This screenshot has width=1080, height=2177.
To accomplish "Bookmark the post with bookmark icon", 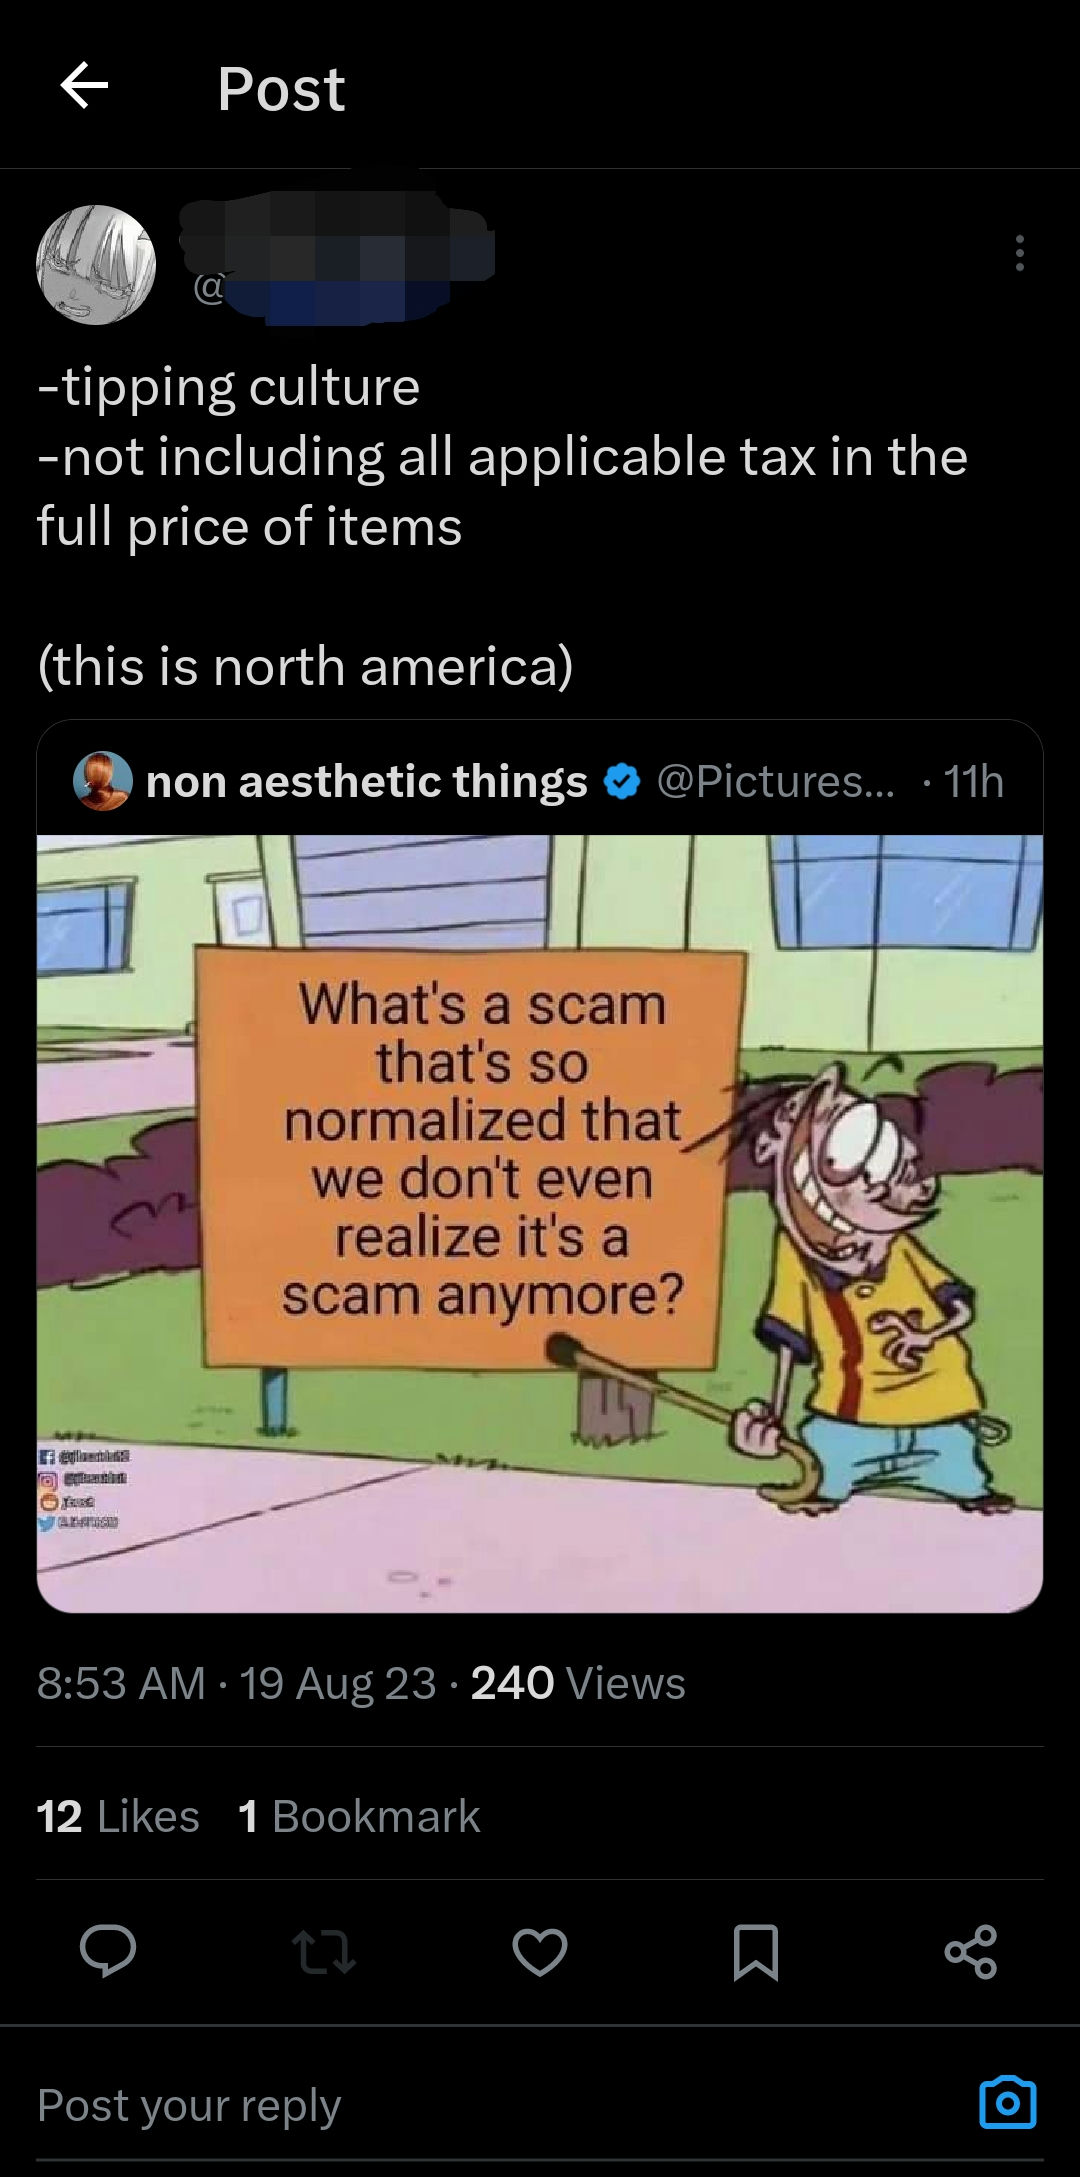I will tap(756, 1952).
